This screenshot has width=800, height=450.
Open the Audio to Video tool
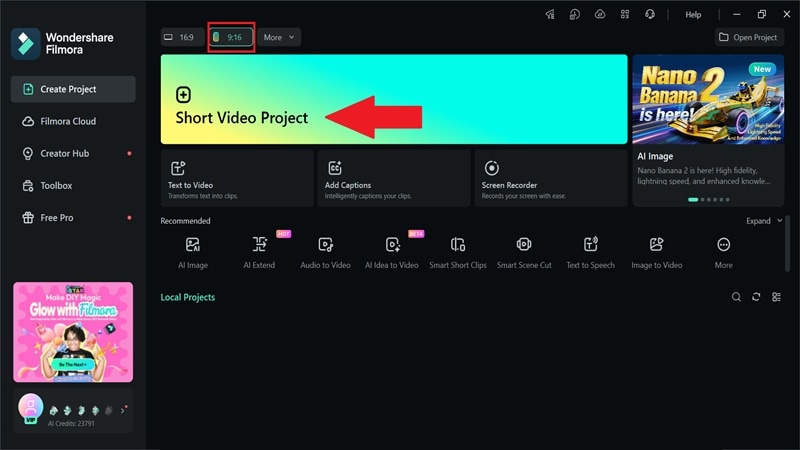[326, 253]
